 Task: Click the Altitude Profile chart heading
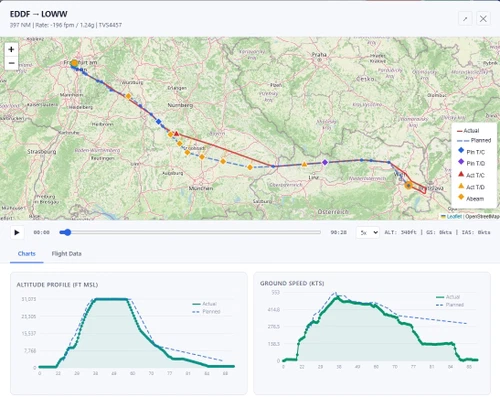57,285
